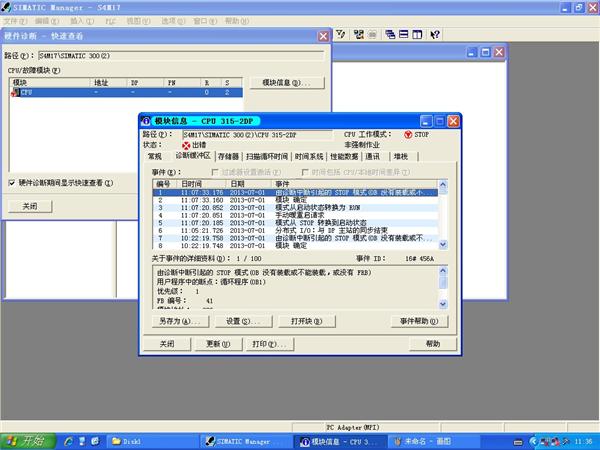The image size is (600, 450).
Task: Open the 存储器 tab
Action: click(x=228, y=157)
